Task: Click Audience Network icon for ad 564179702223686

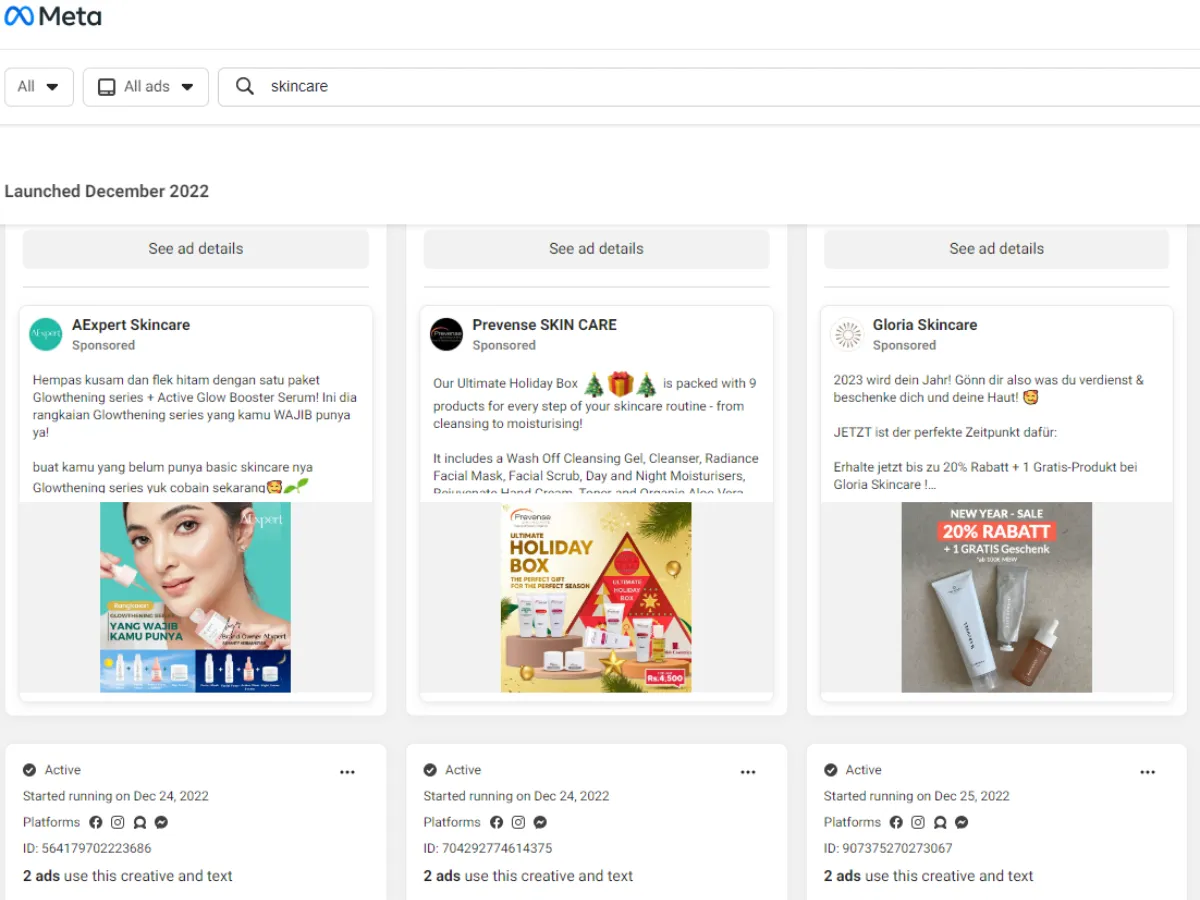Action: [140, 822]
